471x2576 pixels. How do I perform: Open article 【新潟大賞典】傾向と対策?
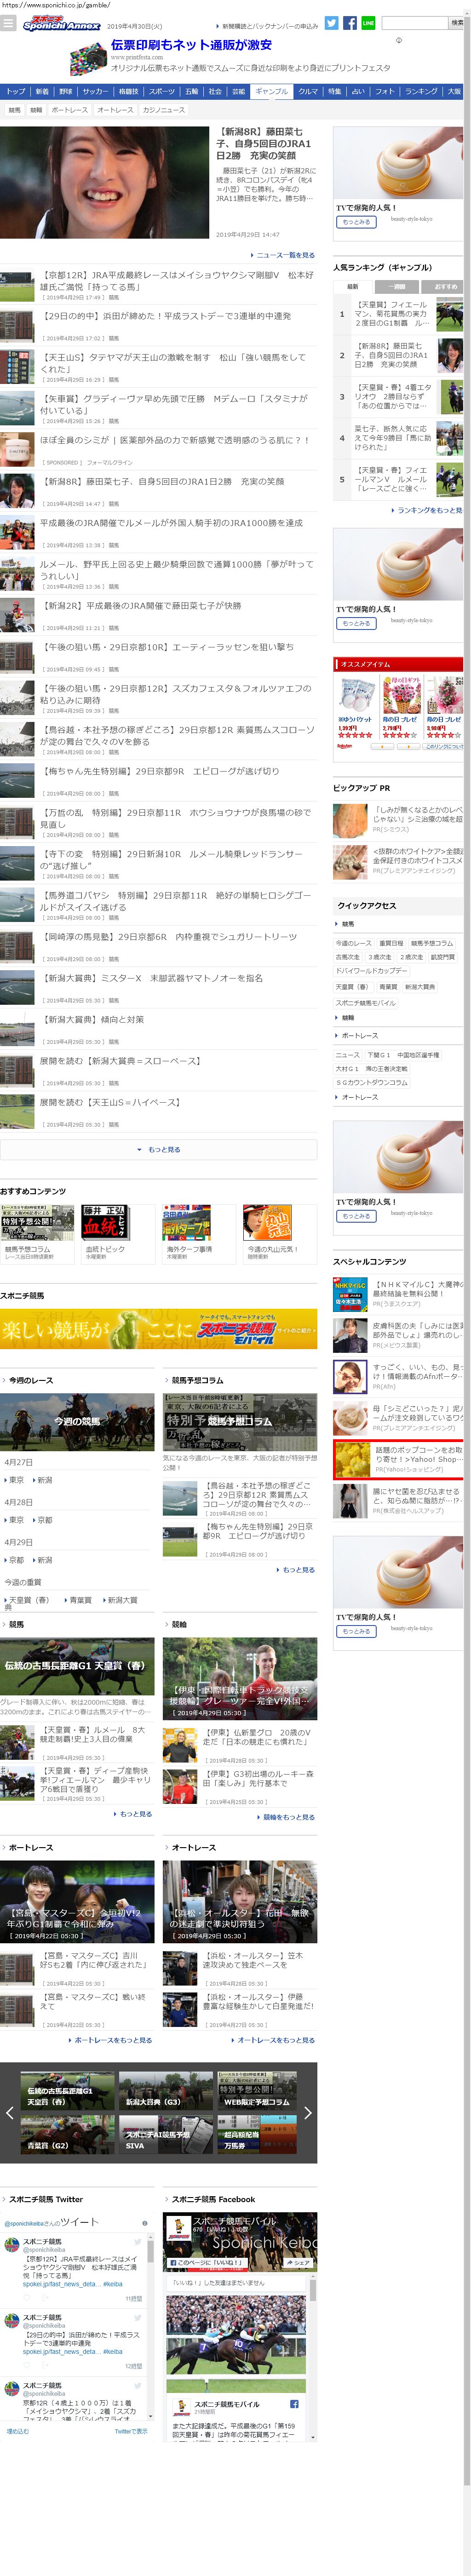point(93,1019)
